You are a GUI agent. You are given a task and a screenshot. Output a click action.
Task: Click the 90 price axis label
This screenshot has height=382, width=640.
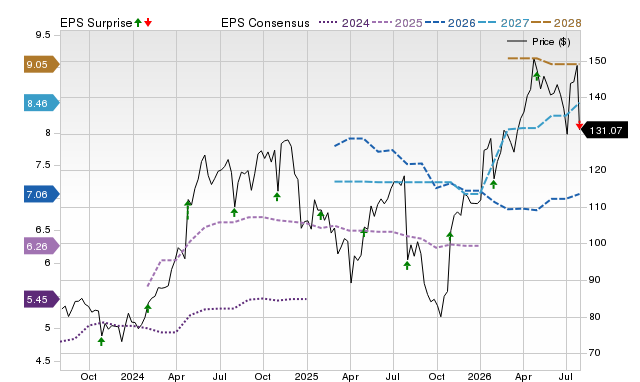pyautogui.click(x=594, y=280)
